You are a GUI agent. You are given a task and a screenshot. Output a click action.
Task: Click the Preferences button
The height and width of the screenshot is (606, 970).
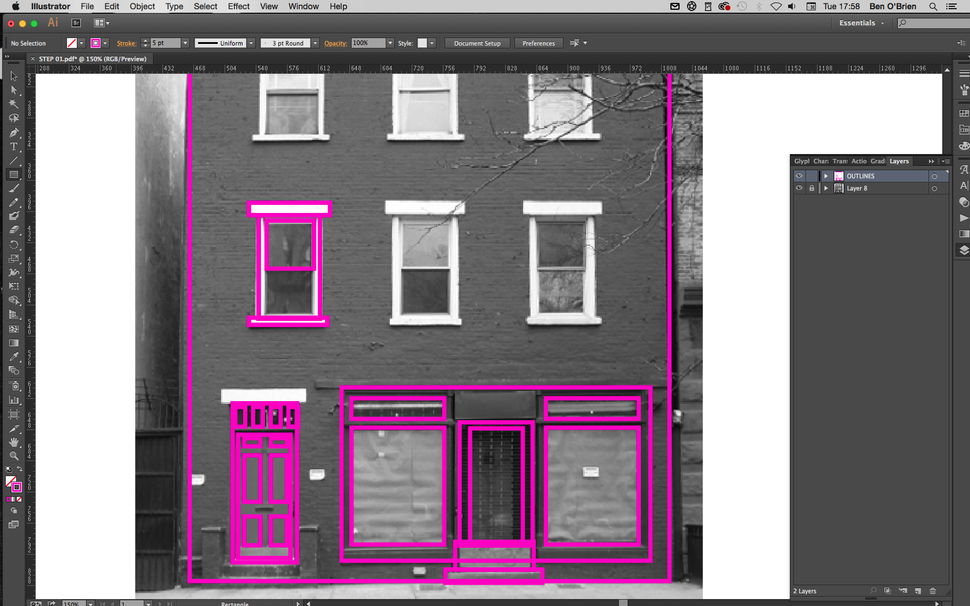tap(538, 43)
